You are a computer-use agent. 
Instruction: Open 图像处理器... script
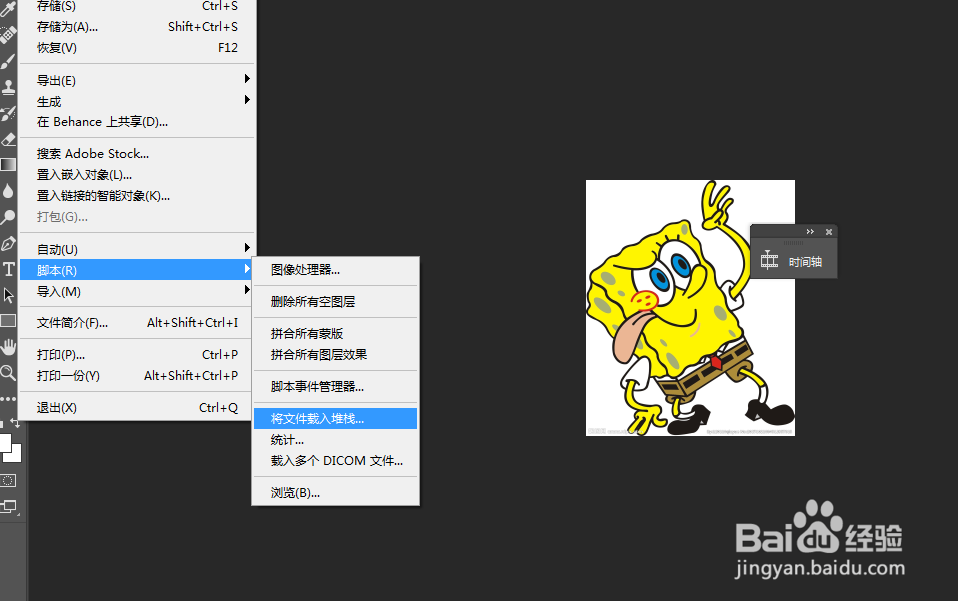pyautogui.click(x=335, y=269)
